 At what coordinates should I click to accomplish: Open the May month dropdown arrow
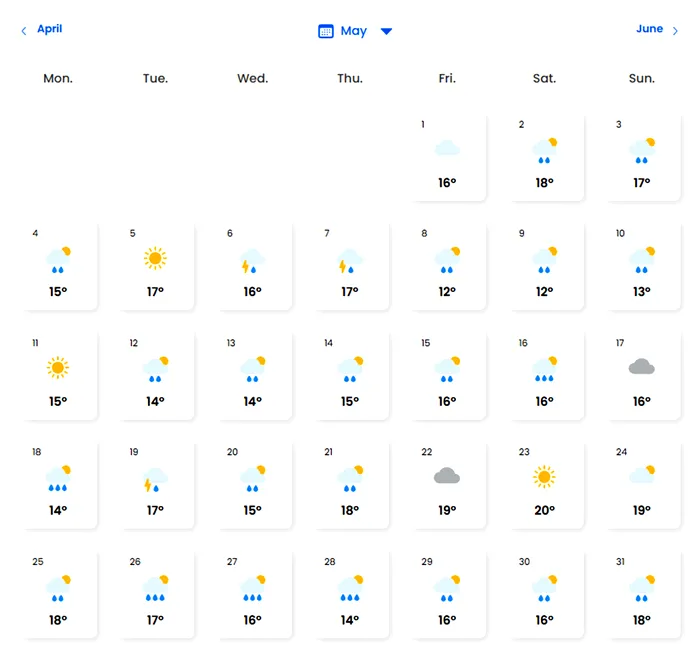pyautogui.click(x=386, y=31)
